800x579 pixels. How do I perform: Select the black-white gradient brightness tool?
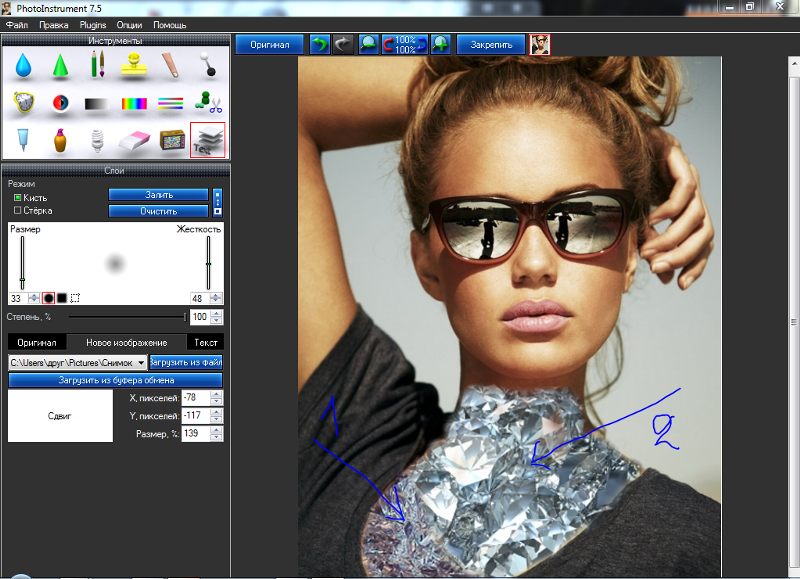click(96, 104)
